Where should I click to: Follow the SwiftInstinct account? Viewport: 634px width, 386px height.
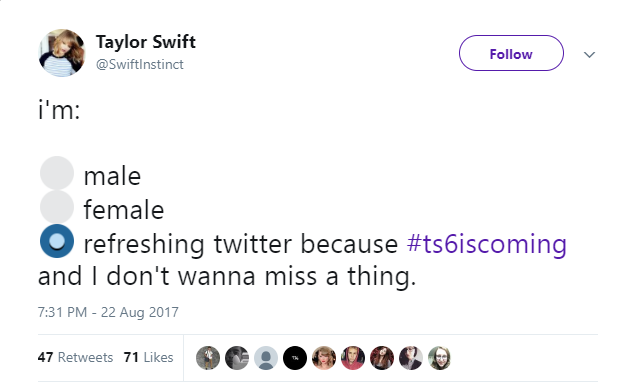(x=511, y=53)
